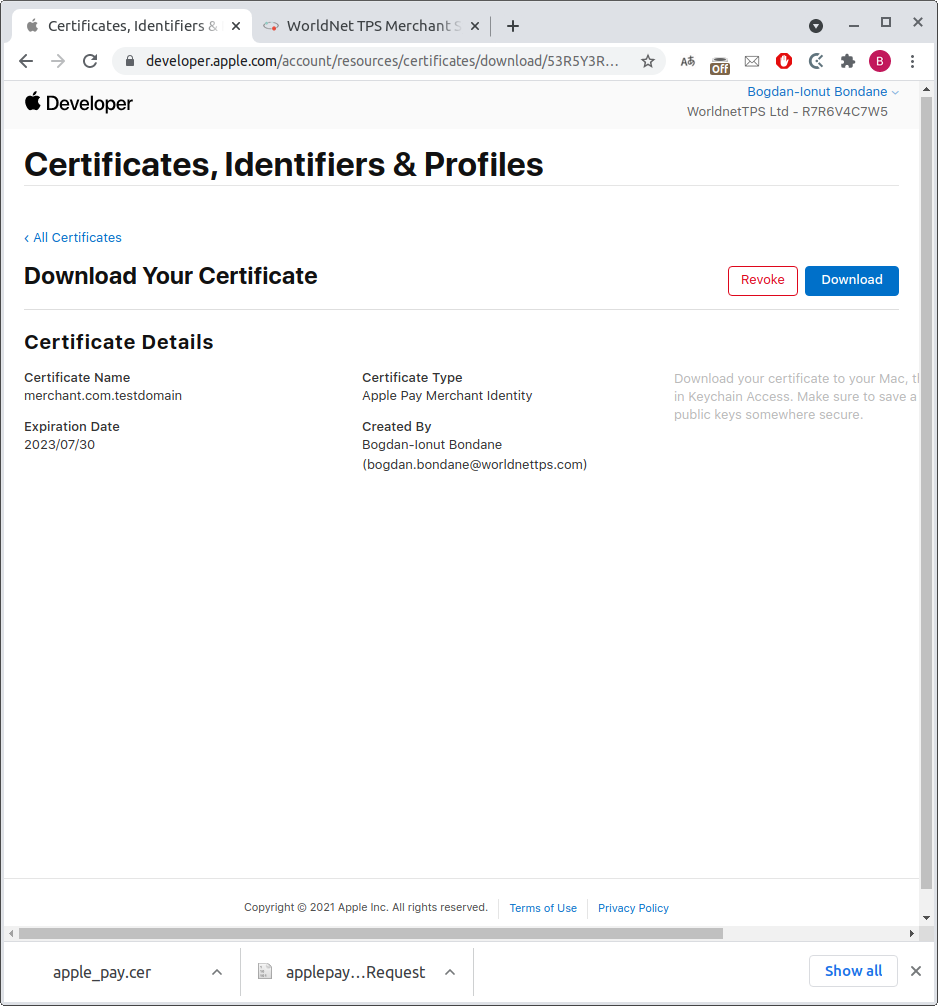Switch to WorldNet TPS Merchant tab
Screen dimensions: 938x1006
(x=368, y=26)
